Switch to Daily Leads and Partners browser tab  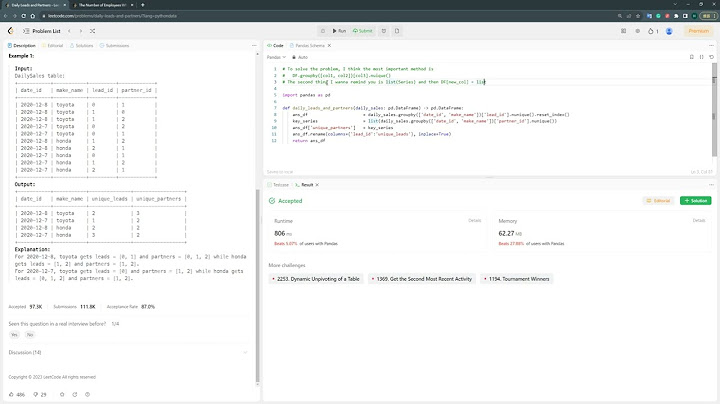(x=35, y=5)
